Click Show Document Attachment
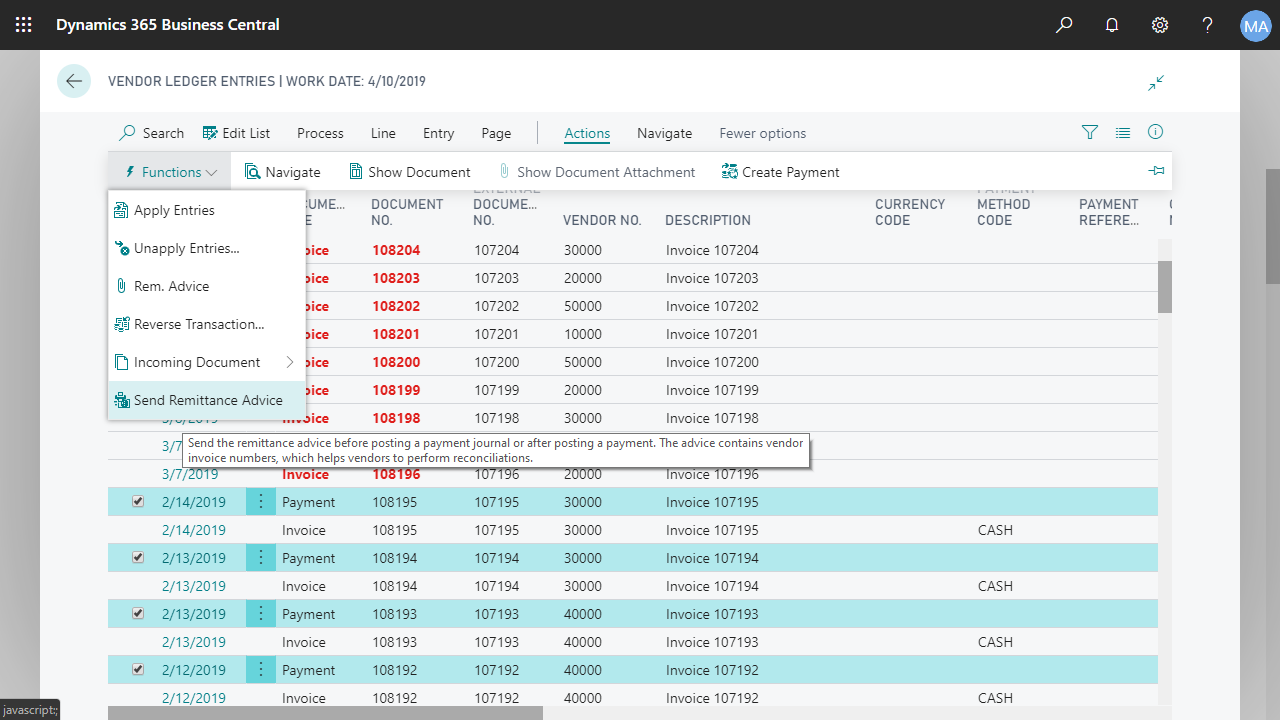The width and height of the screenshot is (1280, 720). [x=596, y=172]
